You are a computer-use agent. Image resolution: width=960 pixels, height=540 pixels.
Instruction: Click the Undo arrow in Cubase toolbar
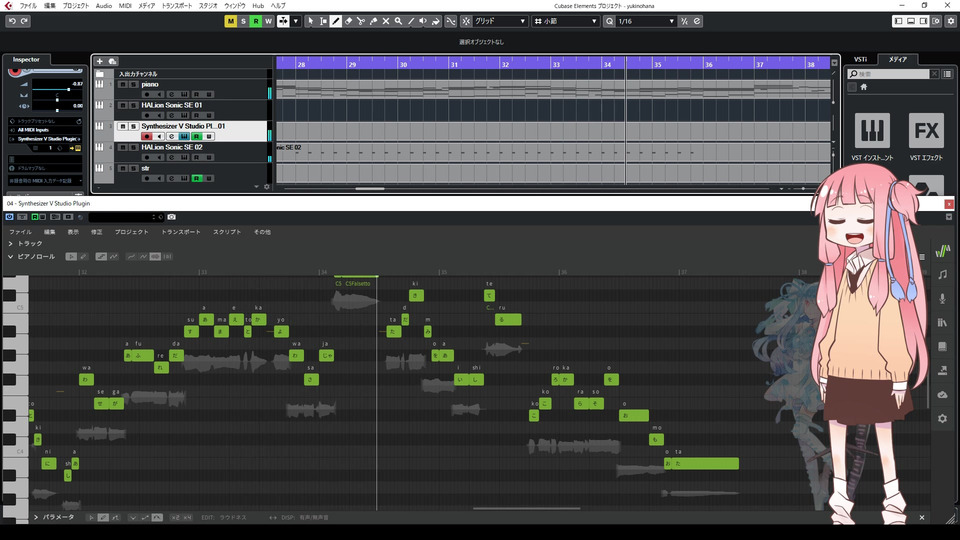(12, 21)
